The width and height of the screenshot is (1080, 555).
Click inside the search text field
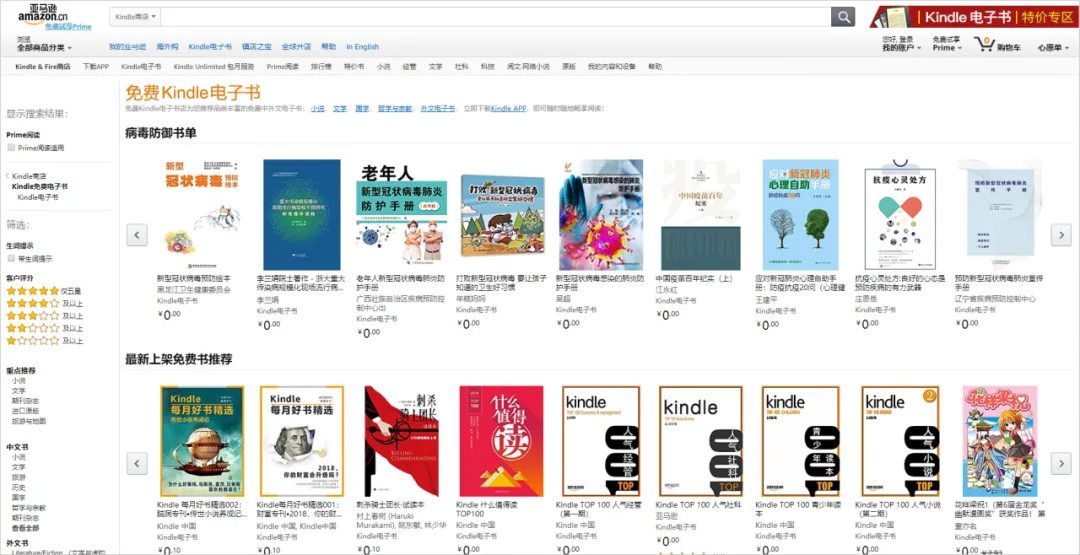pyautogui.click(x=495, y=17)
